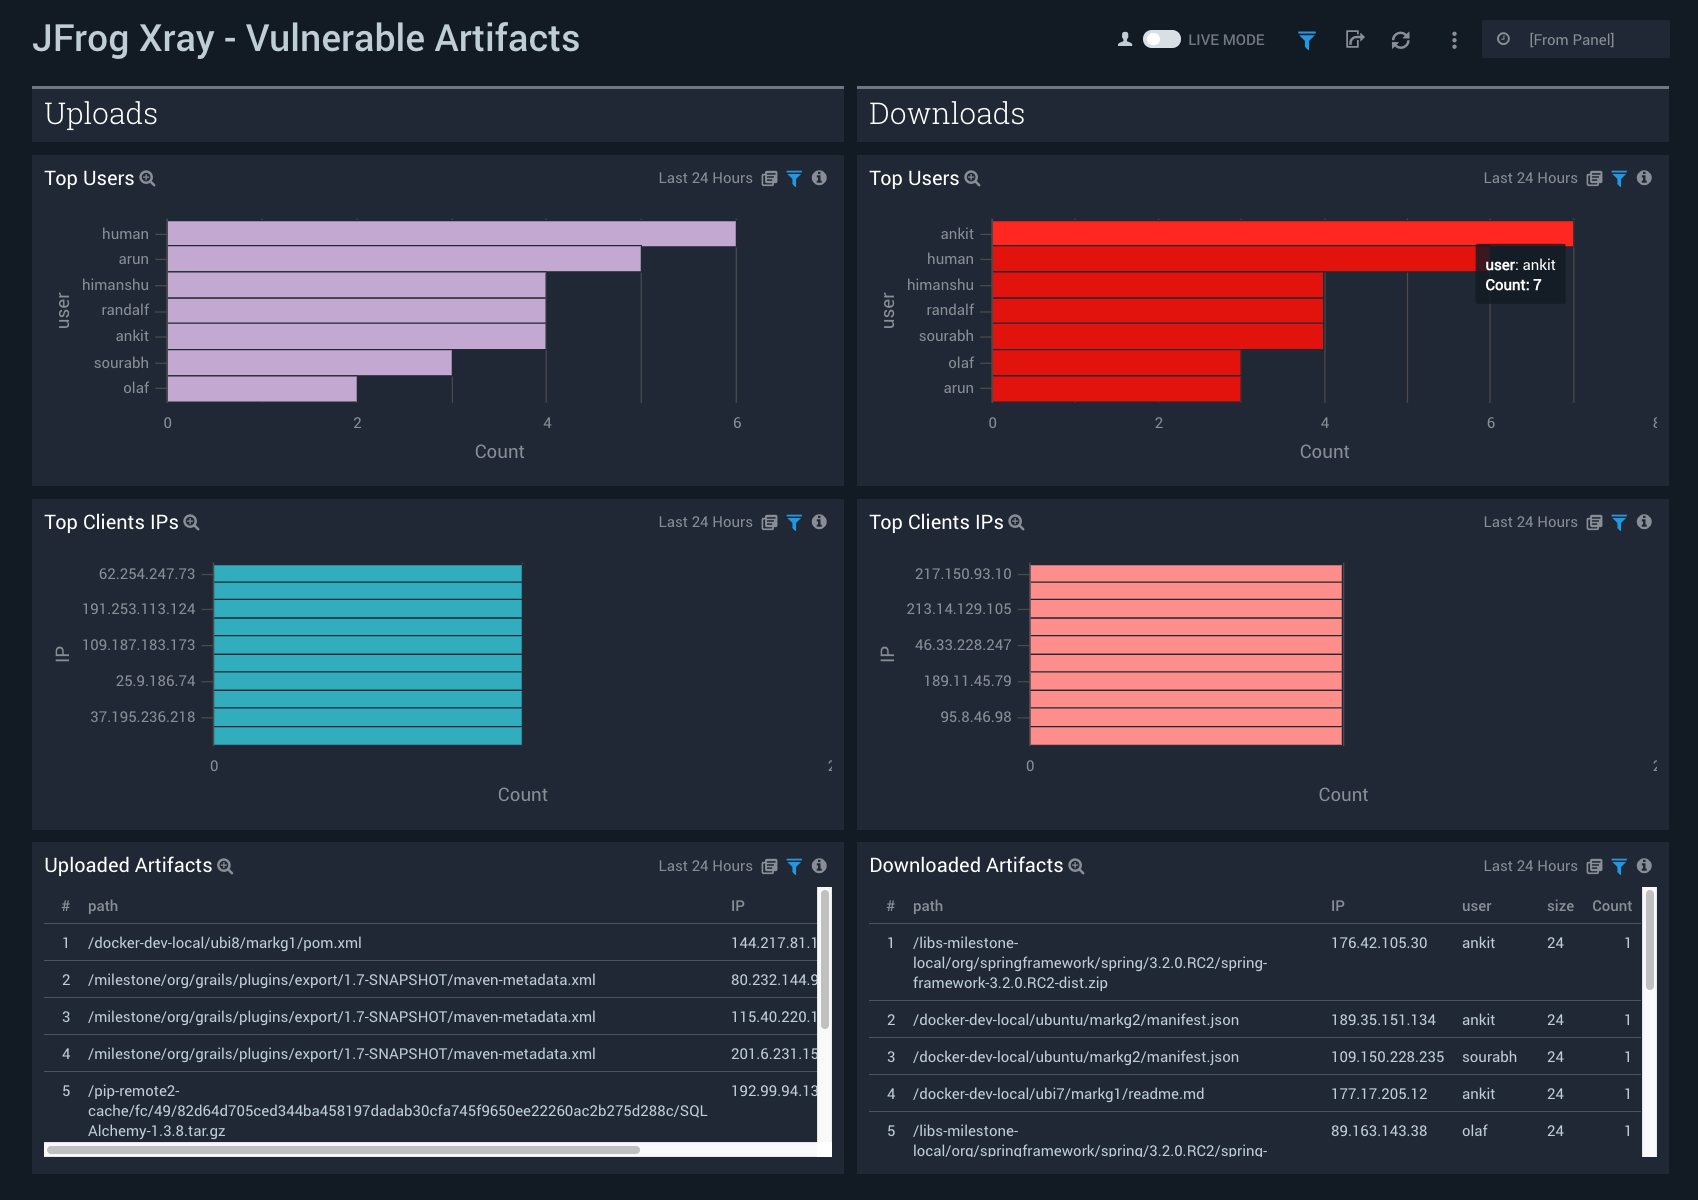1698x1200 pixels.
Task: Click the user icon beside Live Mode
Action: [x=1125, y=39]
